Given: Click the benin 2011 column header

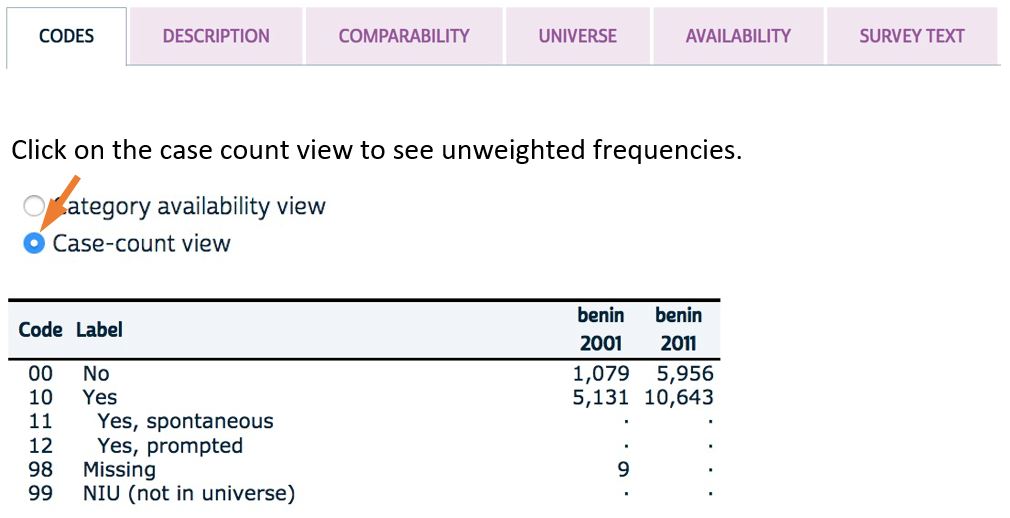Looking at the screenshot, I should pyautogui.click(x=678, y=329).
